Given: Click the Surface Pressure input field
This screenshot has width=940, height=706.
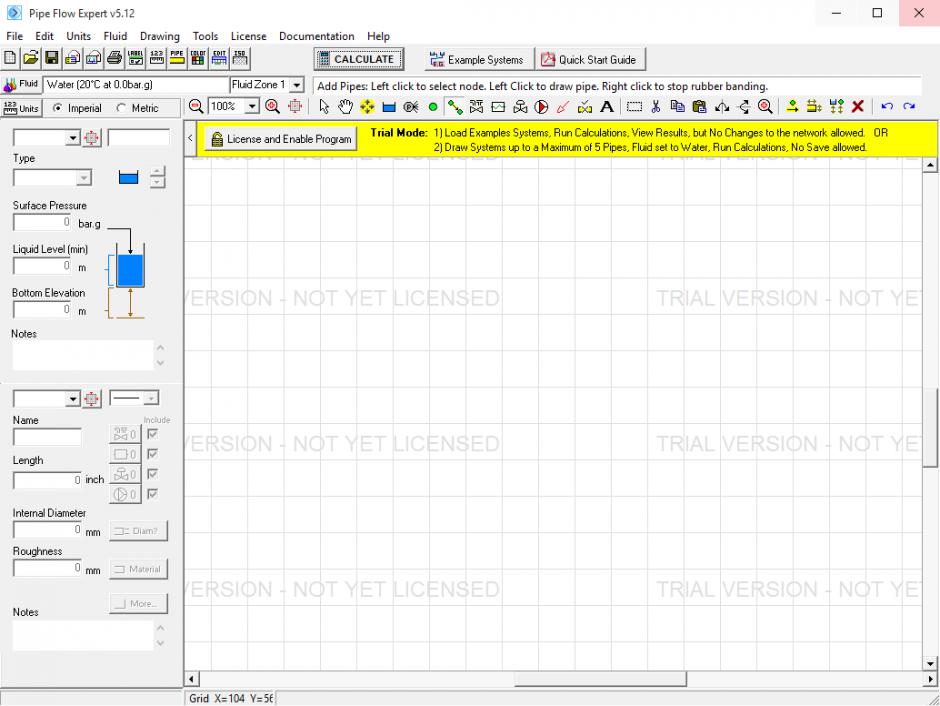Looking at the screenshot, I should [x=43, y=222].
